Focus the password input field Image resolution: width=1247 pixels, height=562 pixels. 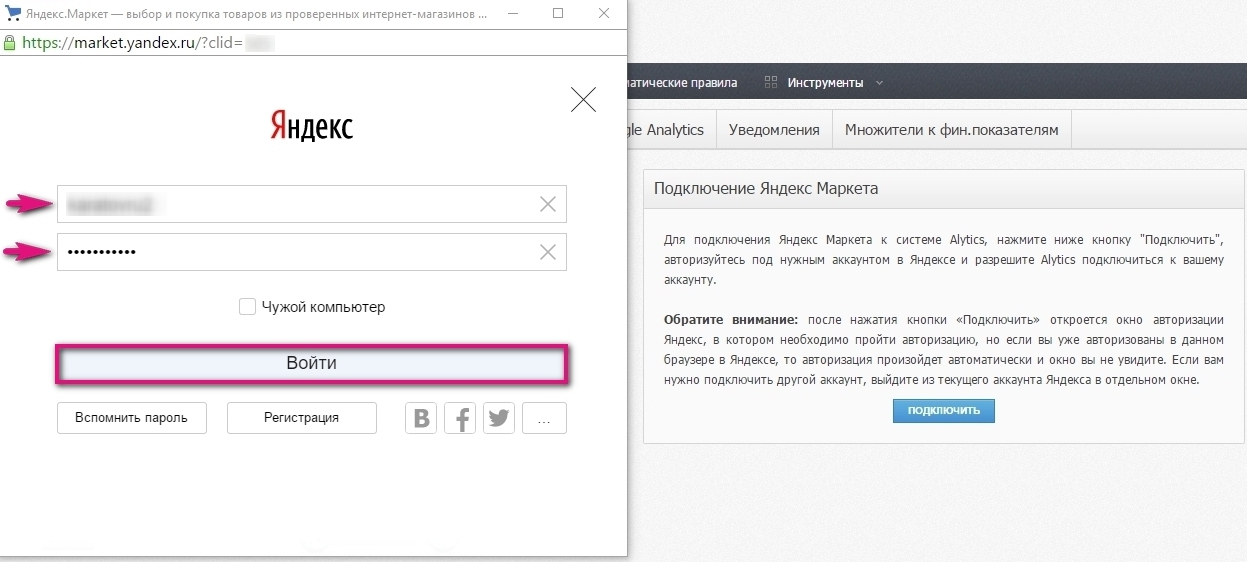300,252
